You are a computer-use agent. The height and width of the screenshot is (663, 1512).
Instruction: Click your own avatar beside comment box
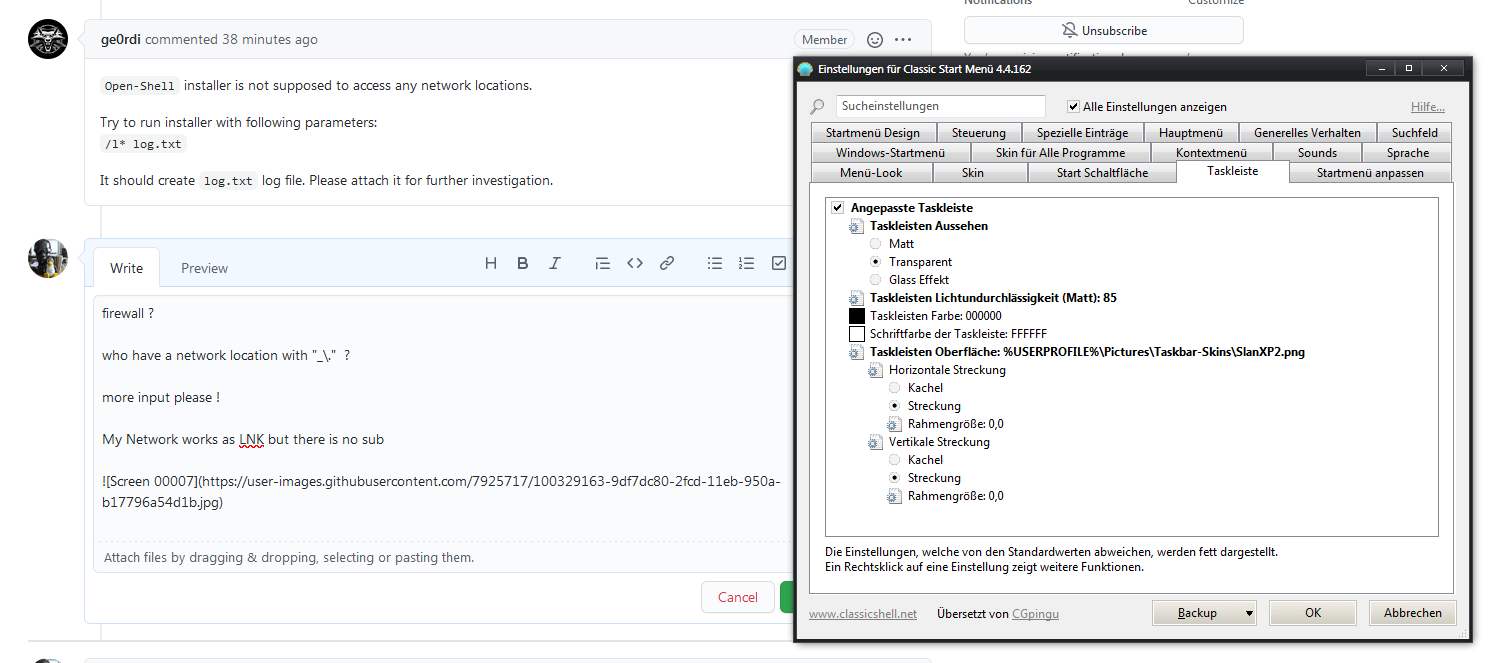48,258
